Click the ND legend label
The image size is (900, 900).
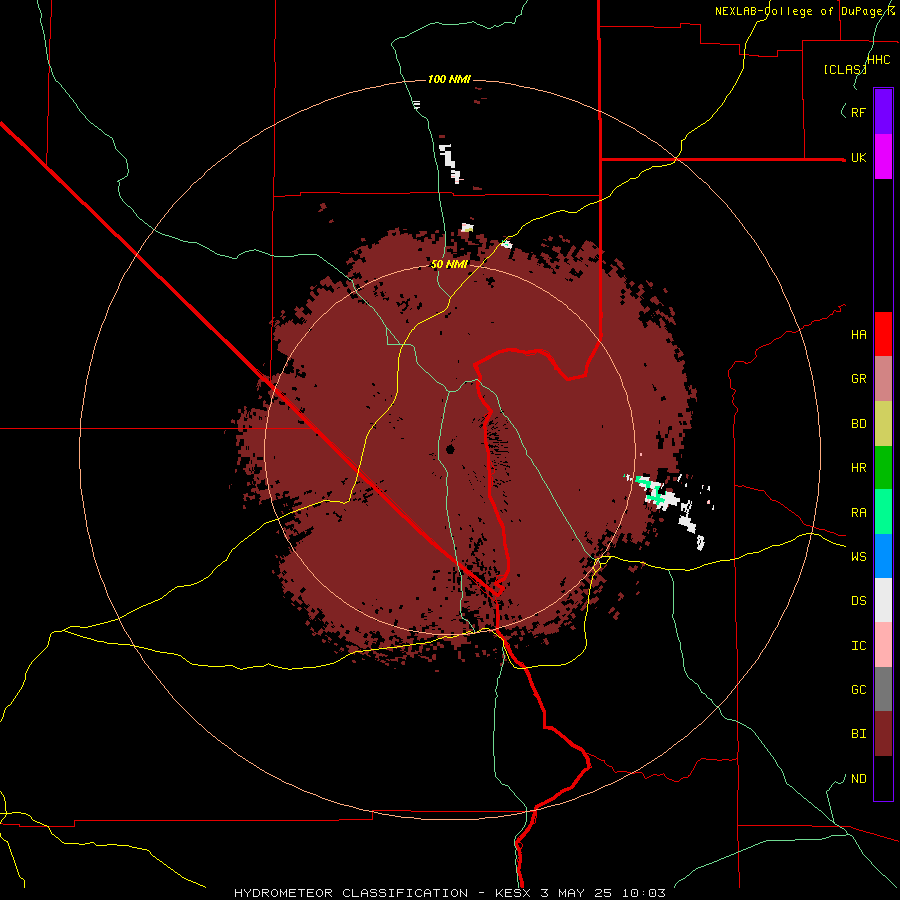858,779
